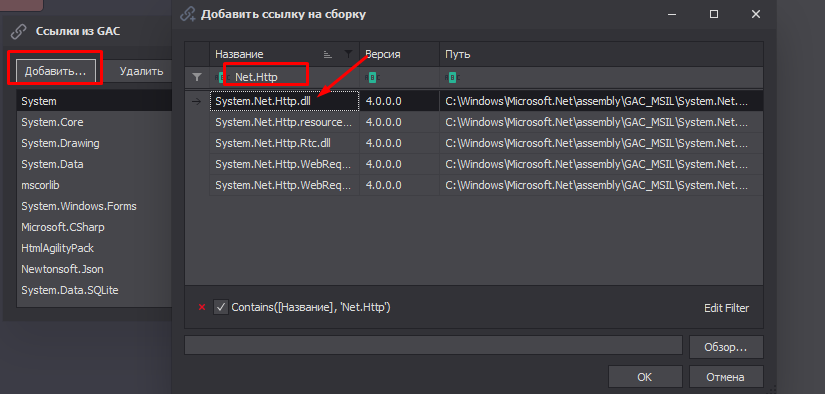825x394 pixels.
Task: Click path cell of System.Net.Http.dll row
Action: coord(601,101)
